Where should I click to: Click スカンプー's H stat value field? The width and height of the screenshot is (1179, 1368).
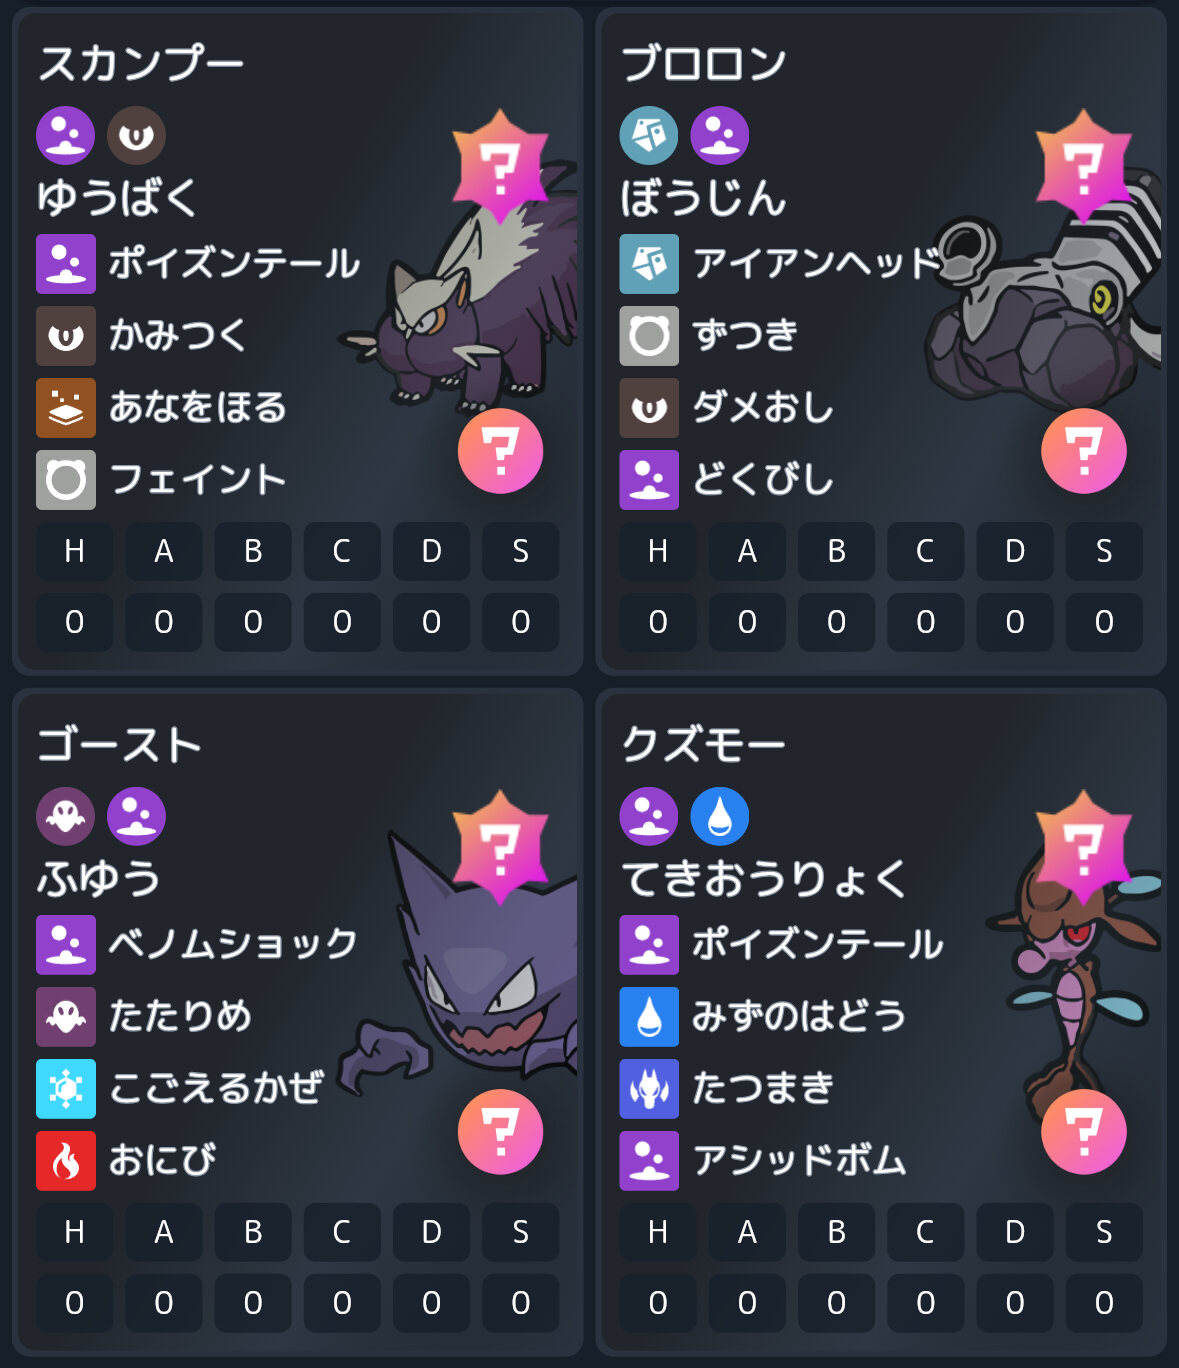pyautogui.click(x=74, y=622)
